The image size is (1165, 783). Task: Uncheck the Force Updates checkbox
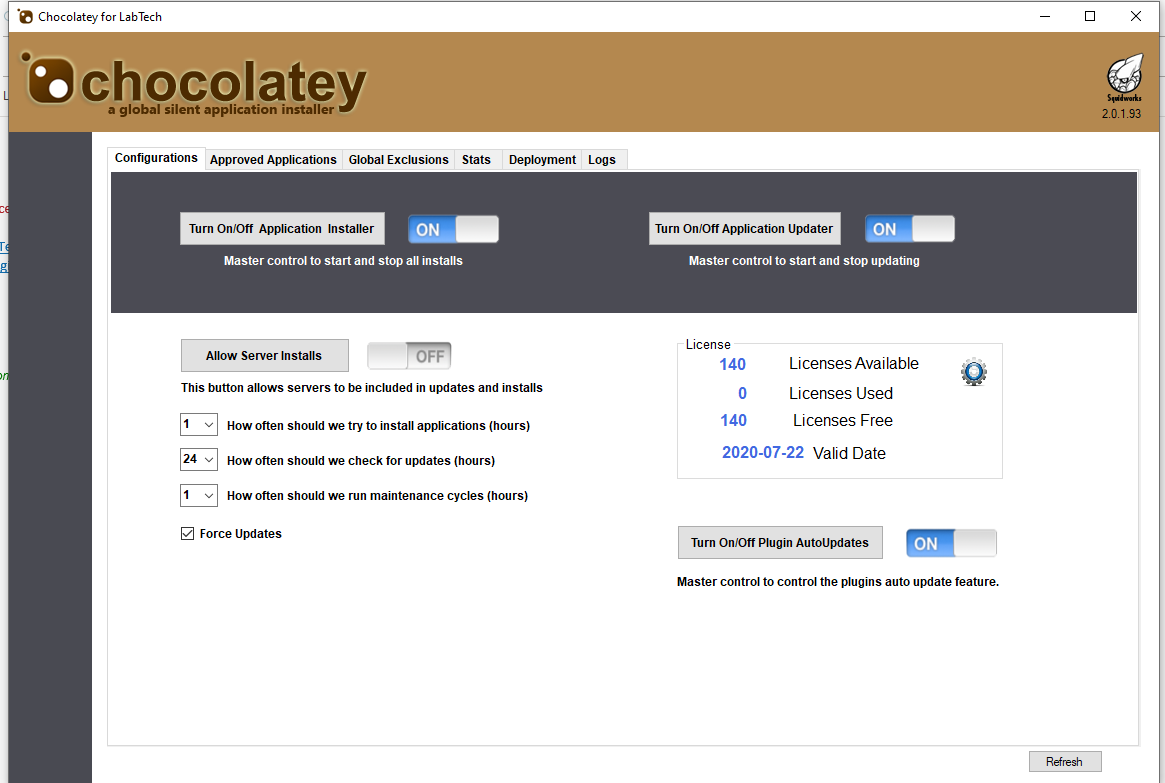[187, 534]
